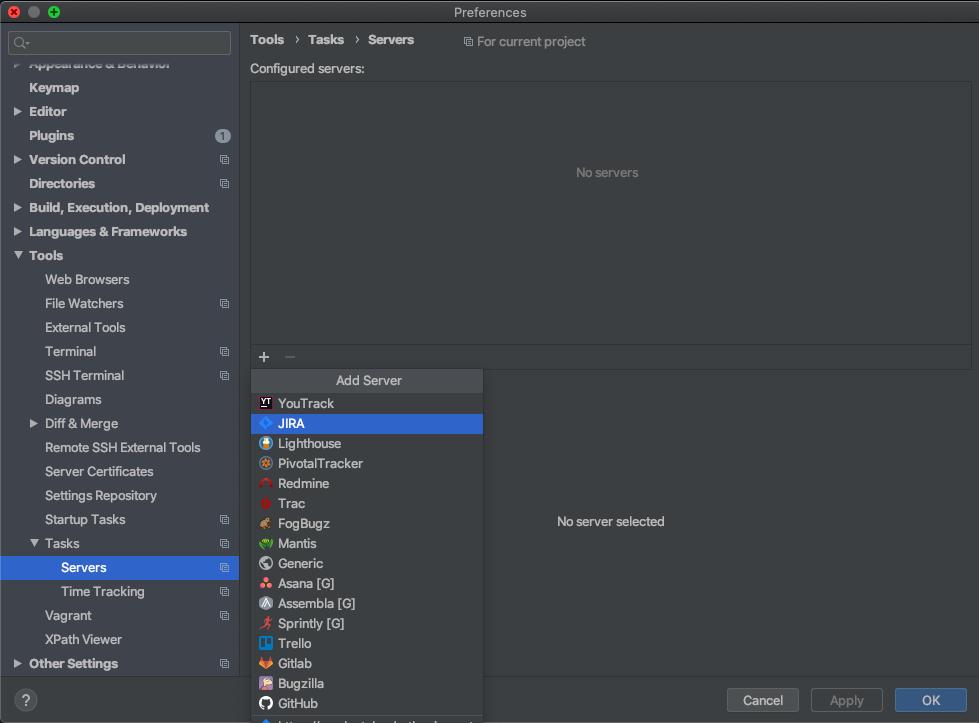979x723 pixels.
Task: Click the YouTrack icon in Add Server list
Action: (266, 403)
